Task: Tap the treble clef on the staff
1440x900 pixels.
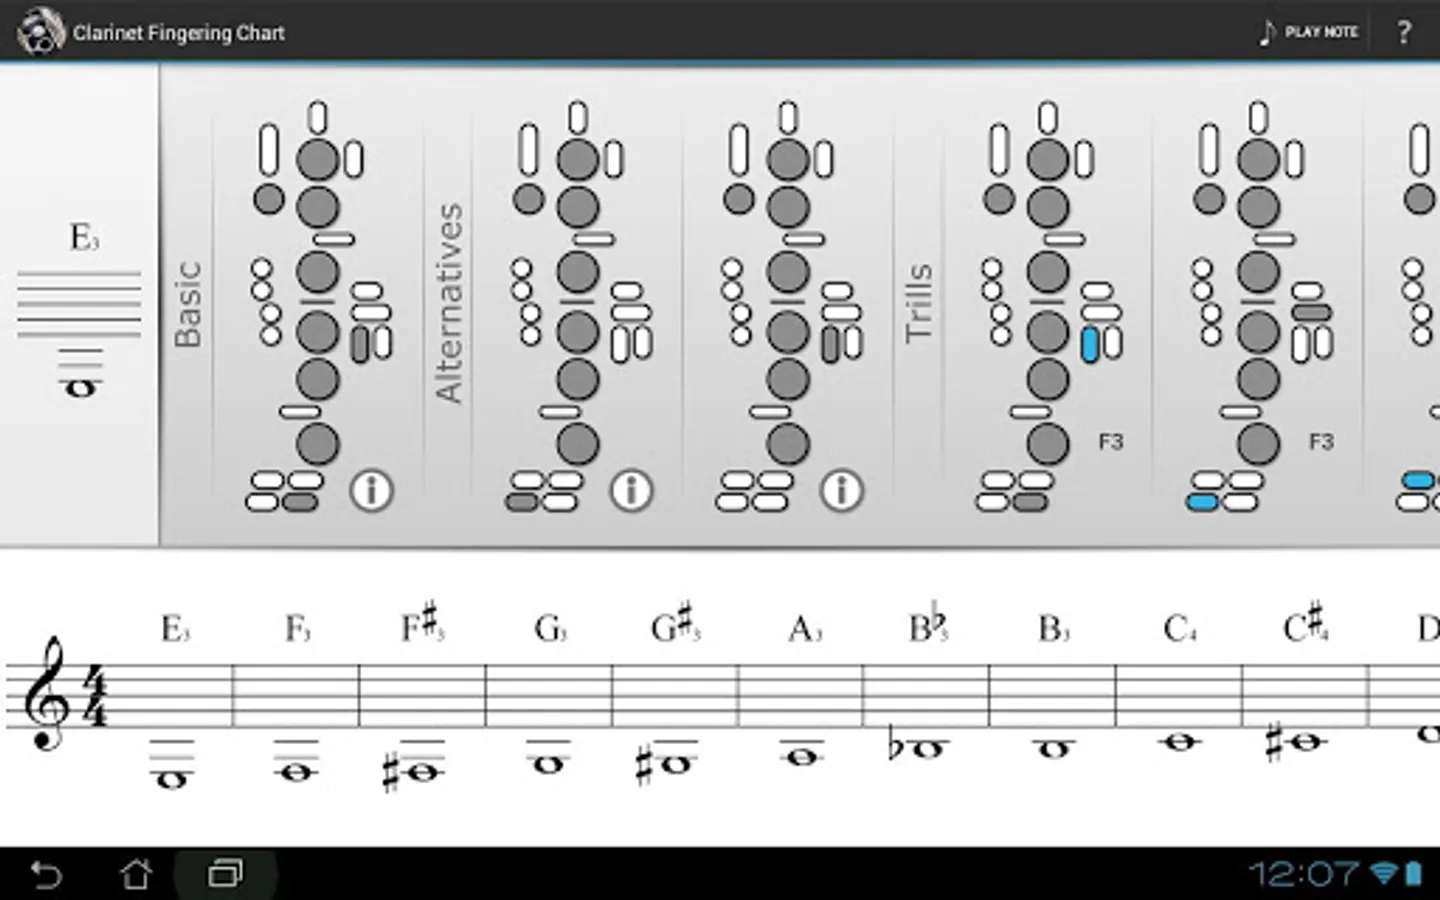Action: (48, 693)
